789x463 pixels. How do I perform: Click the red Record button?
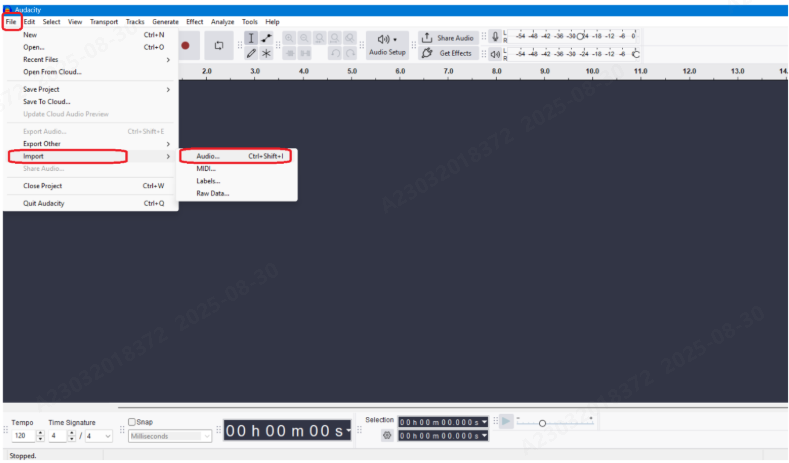point(185,45)
